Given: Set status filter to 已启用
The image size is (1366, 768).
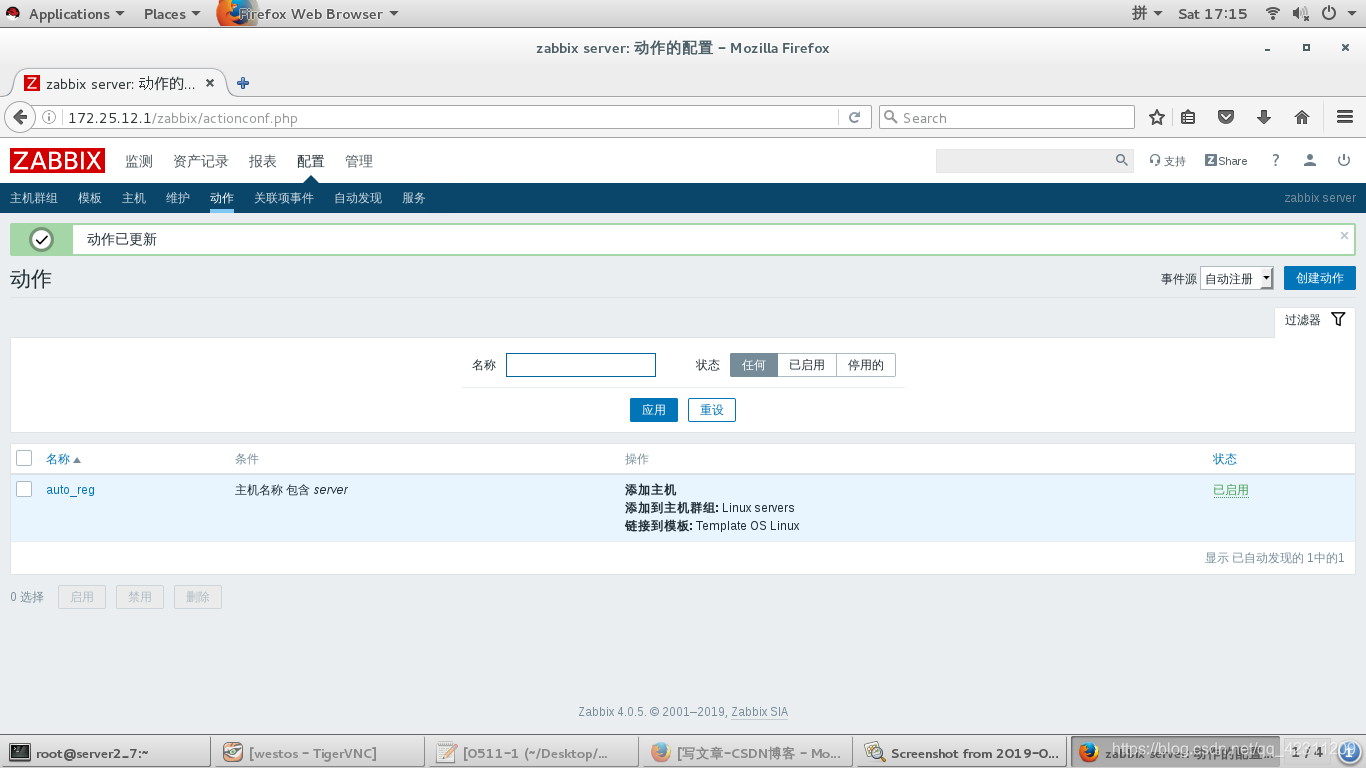Looking at the screenshot, I should point(807,365).
